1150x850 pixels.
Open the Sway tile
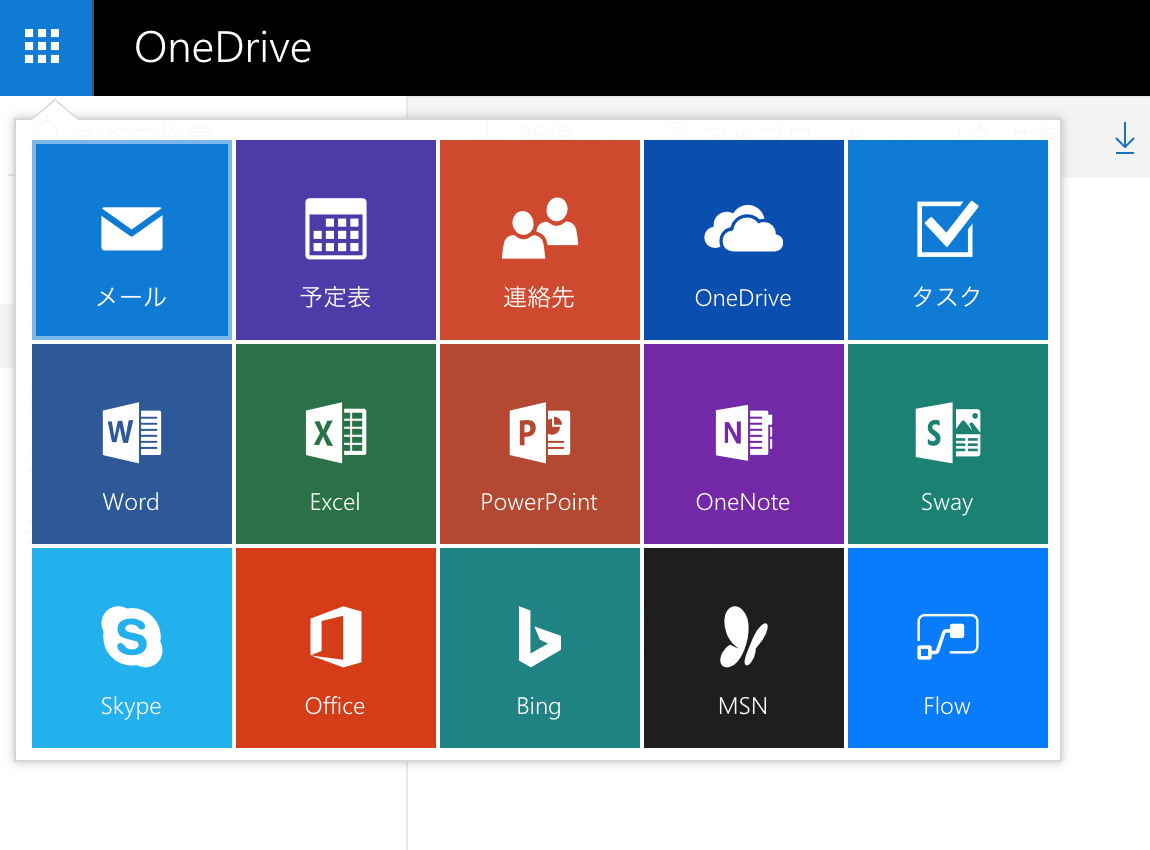(948, 444)
